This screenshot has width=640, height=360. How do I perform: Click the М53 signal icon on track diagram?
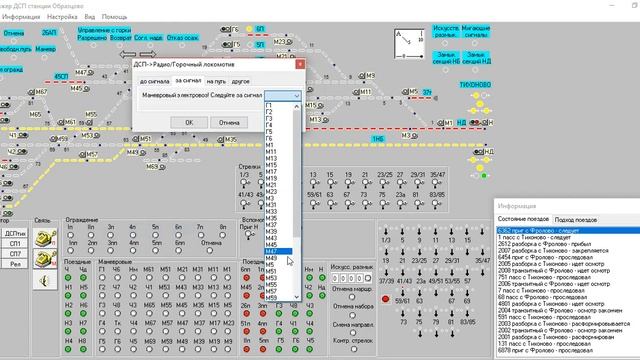click(97, 136)
